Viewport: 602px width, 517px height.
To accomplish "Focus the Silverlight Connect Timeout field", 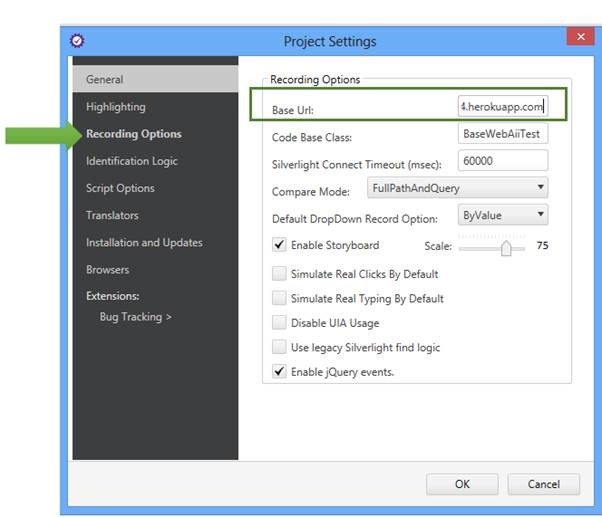I will pos(502,161).
